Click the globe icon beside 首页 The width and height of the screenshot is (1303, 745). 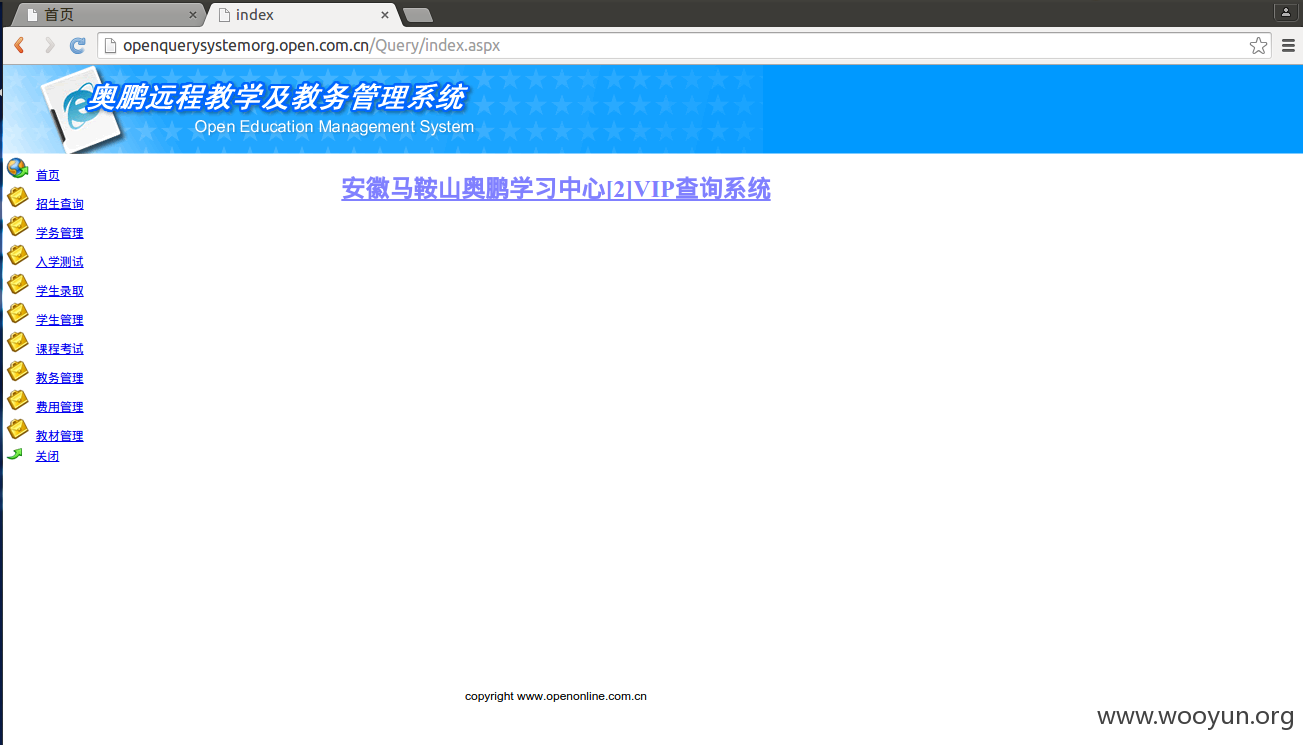(x=17, y=168)
